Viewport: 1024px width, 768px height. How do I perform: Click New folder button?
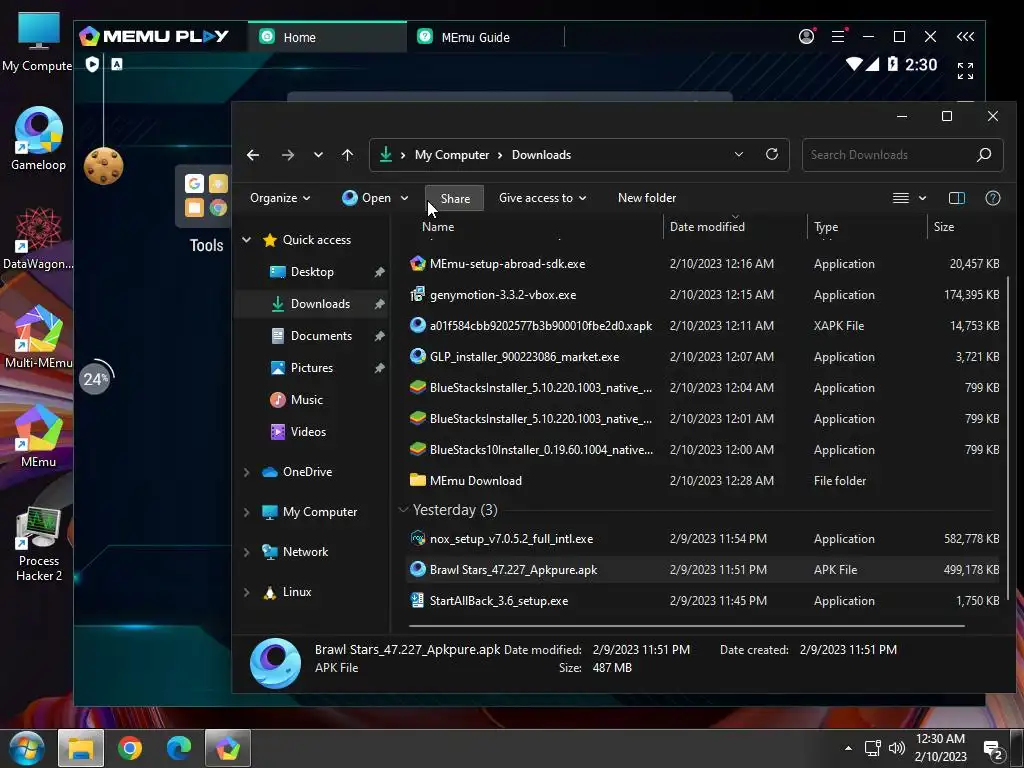point(647,198)
